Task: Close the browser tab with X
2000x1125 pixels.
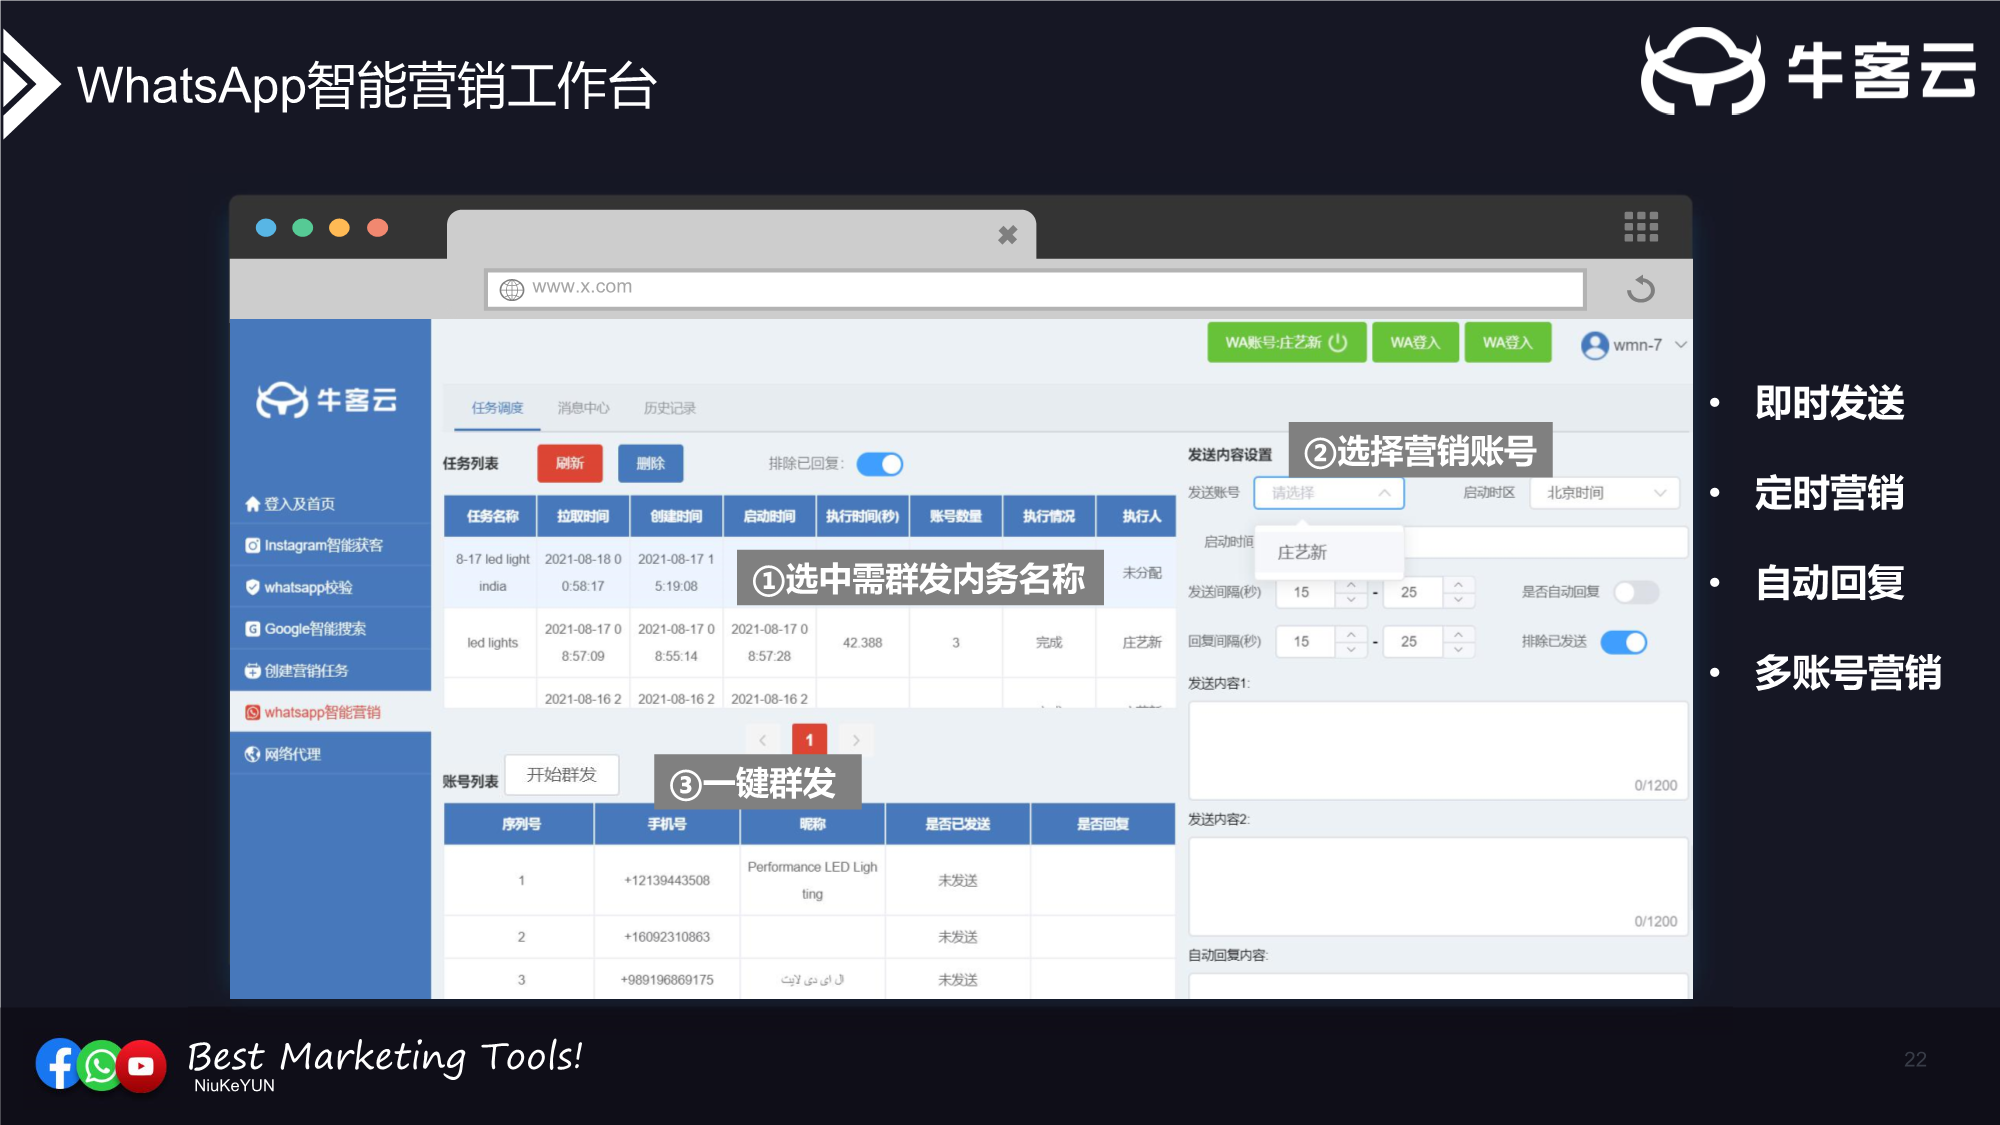Action: [x=1007, y=235]
